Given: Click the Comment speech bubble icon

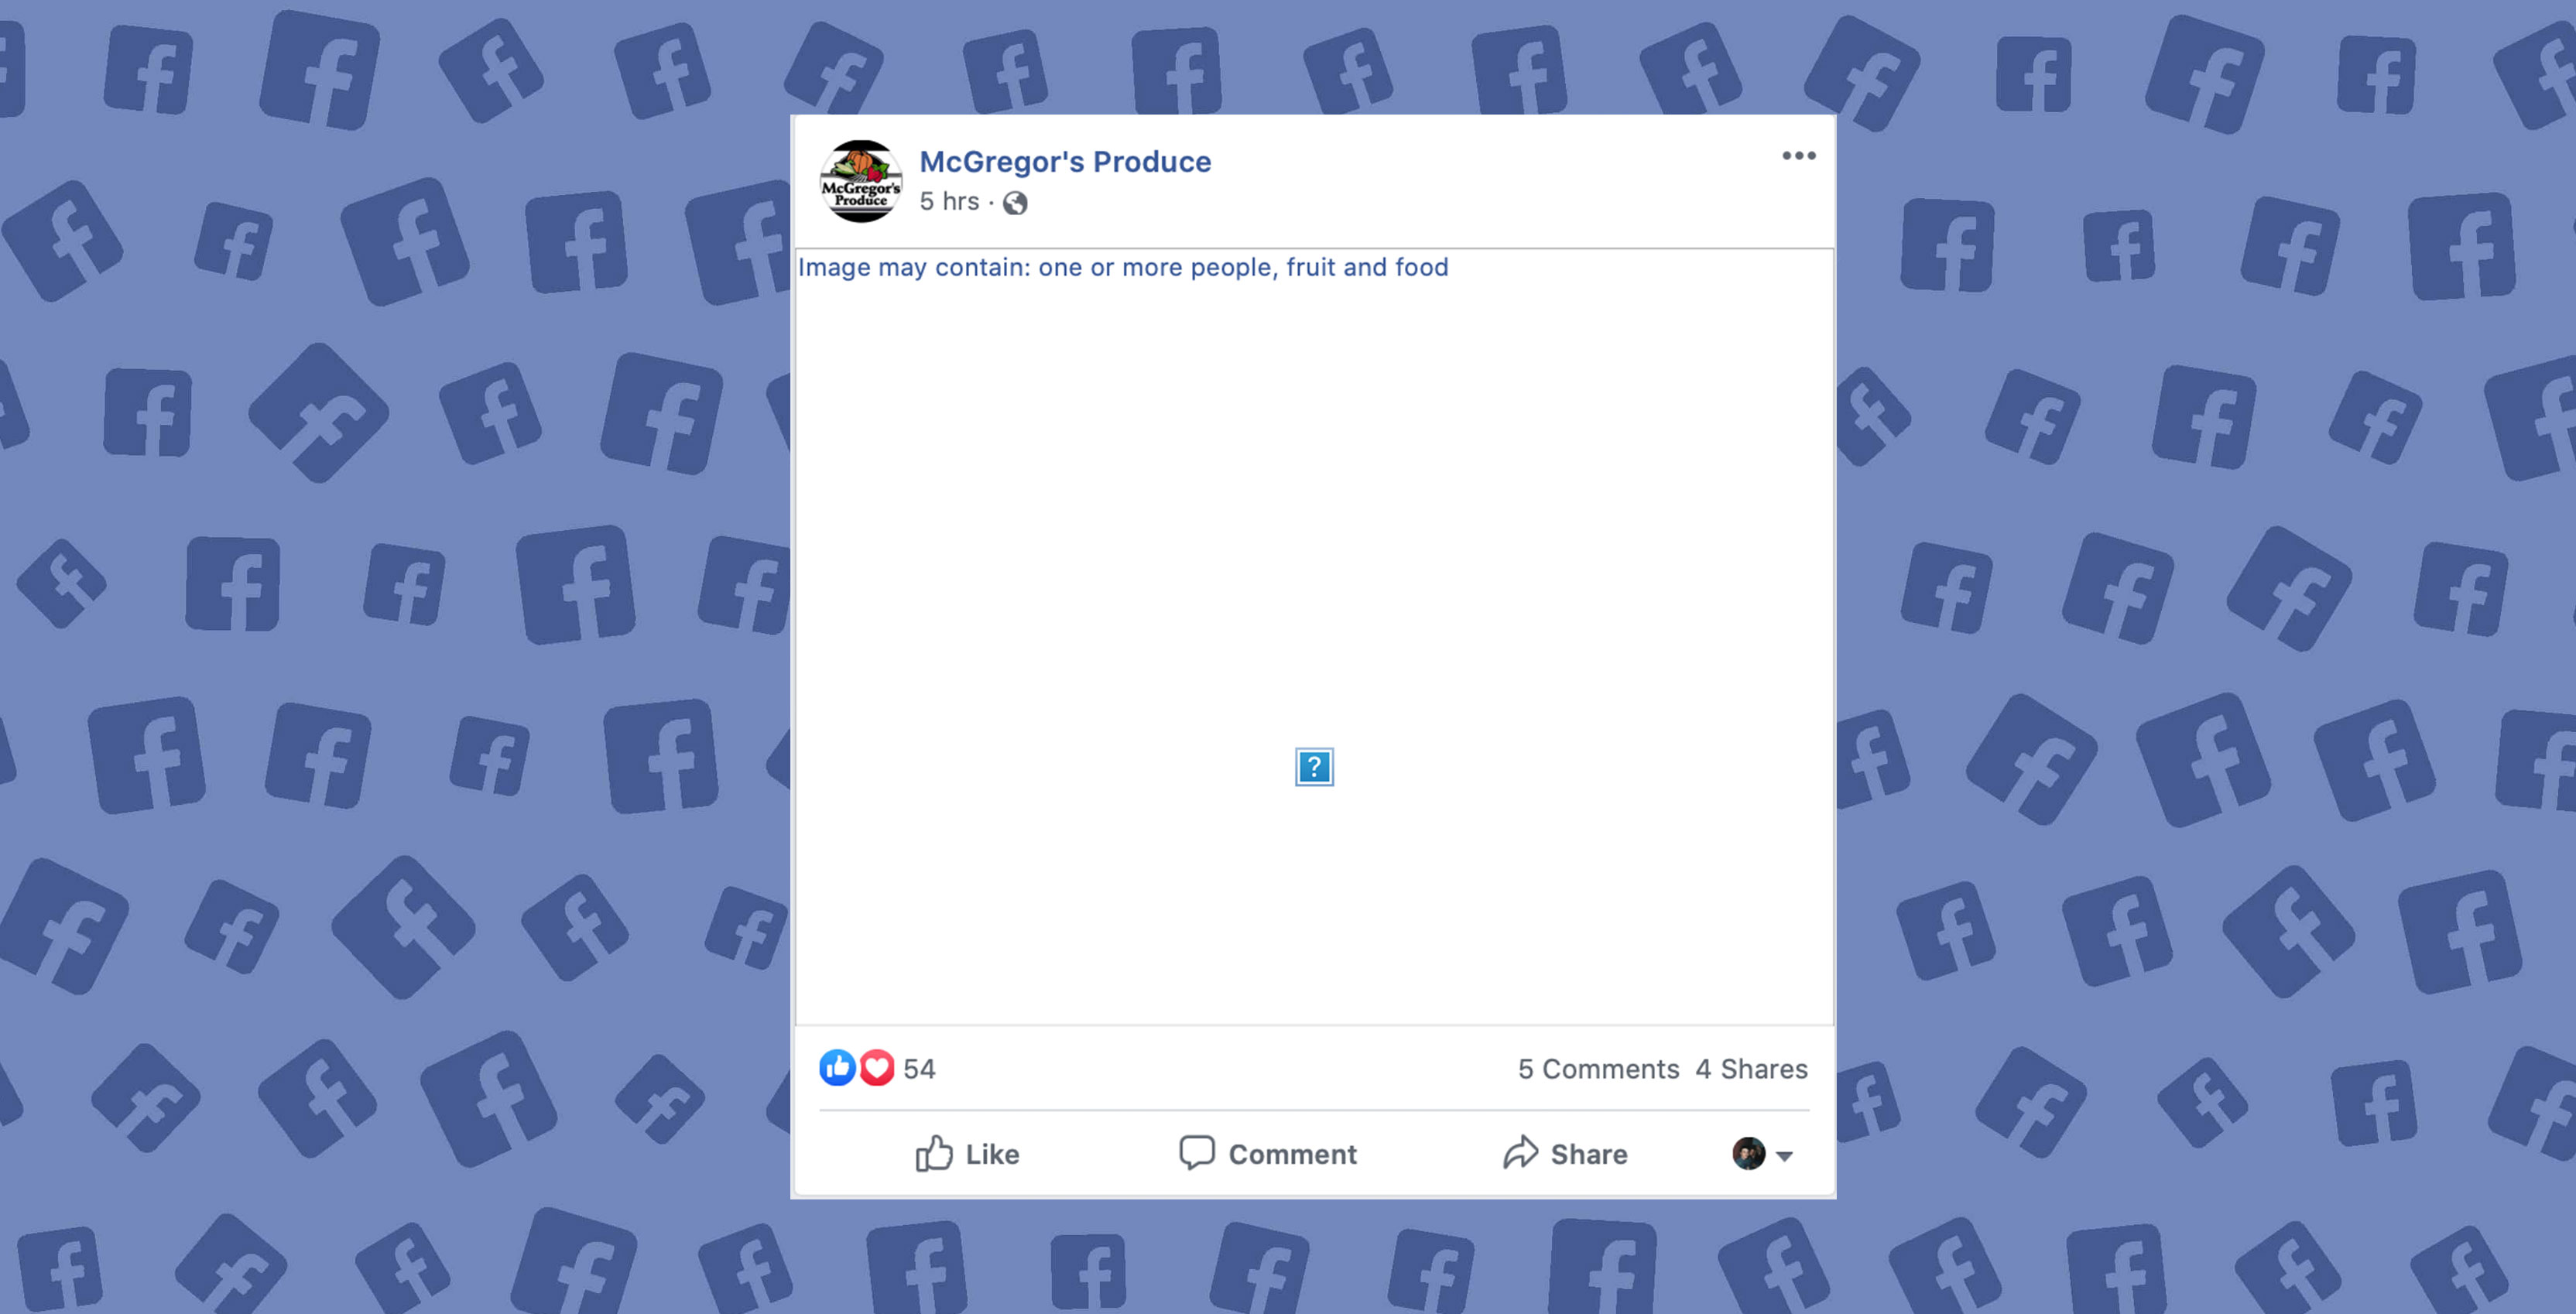Looking at the screenshot, I should coord(1197,1153).
